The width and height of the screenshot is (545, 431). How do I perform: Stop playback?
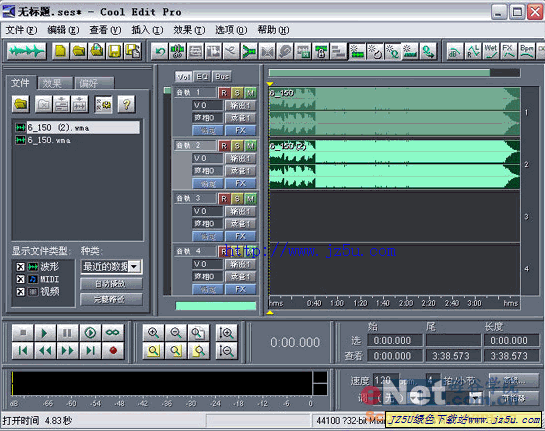click(x=23, y=333)
